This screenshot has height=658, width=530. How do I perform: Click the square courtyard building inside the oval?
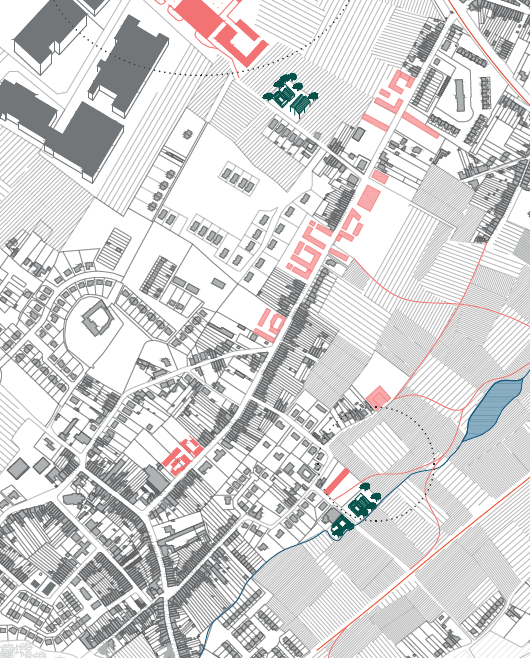pos(97,319)
